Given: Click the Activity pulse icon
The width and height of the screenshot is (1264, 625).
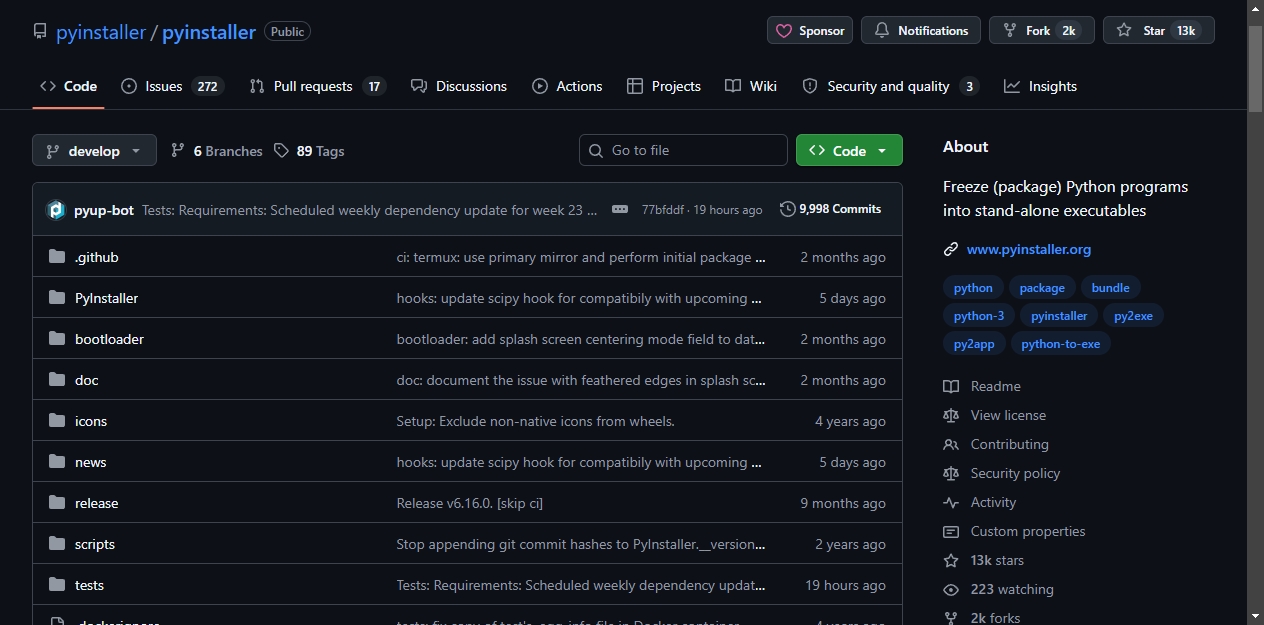Looking at the screenshot, I should pyautogui.click(x=951, y=502).
